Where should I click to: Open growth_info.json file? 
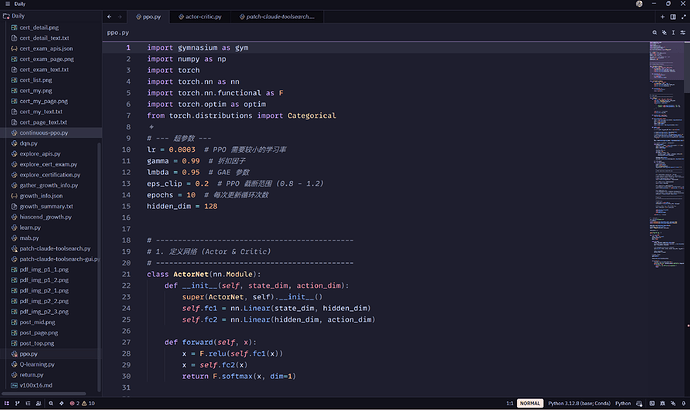click(41, 196)
